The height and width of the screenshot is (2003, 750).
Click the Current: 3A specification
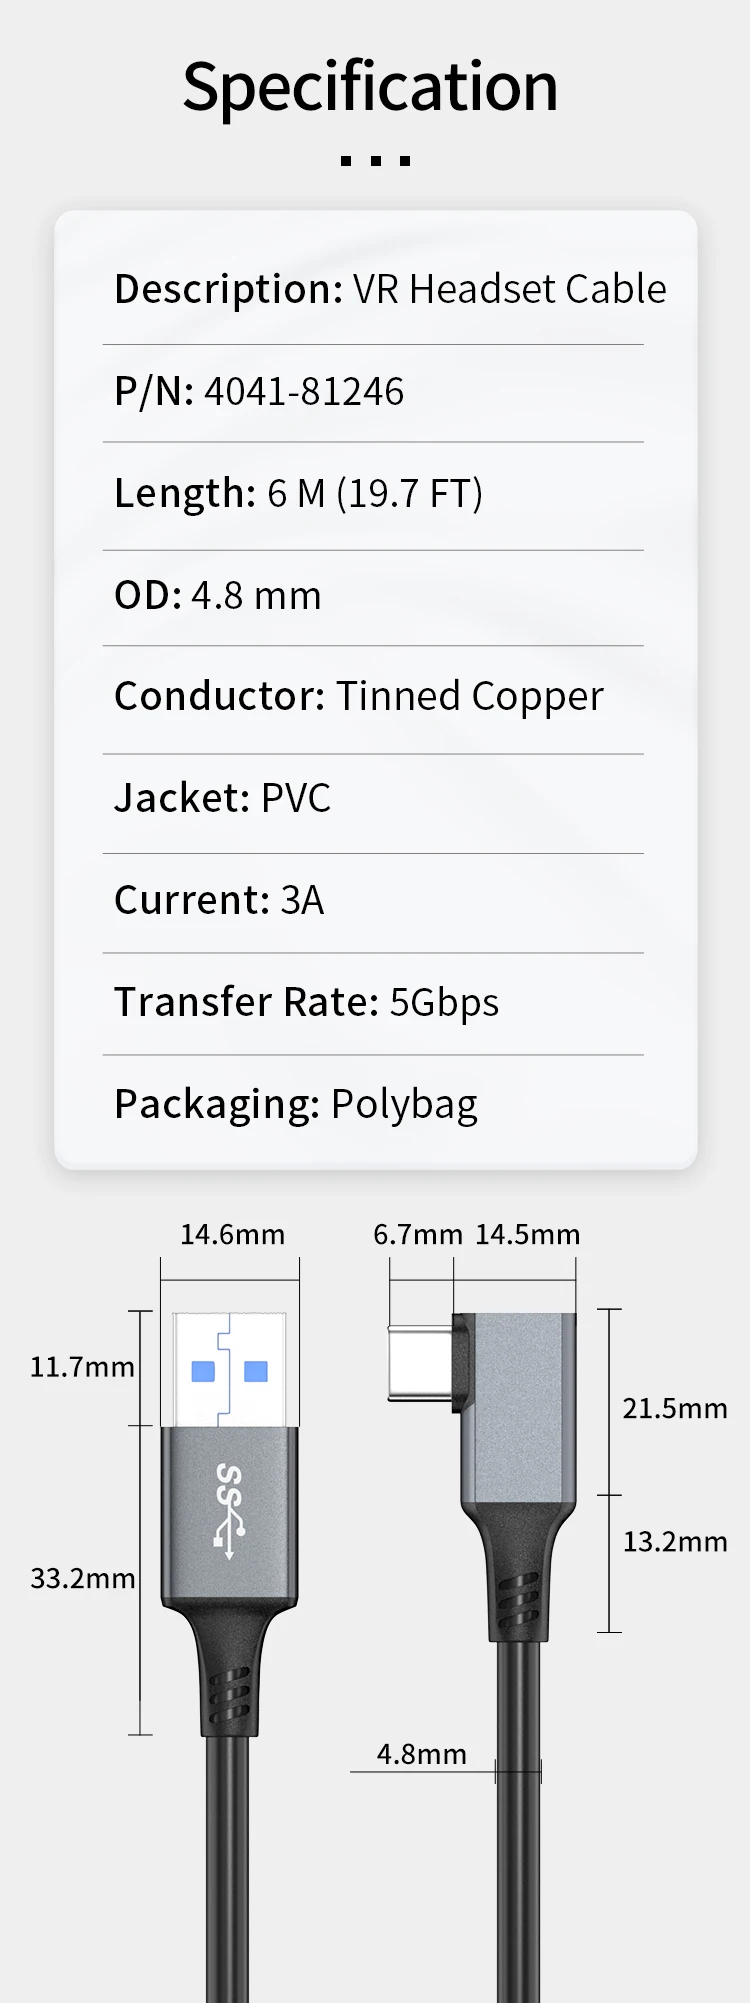219,900
